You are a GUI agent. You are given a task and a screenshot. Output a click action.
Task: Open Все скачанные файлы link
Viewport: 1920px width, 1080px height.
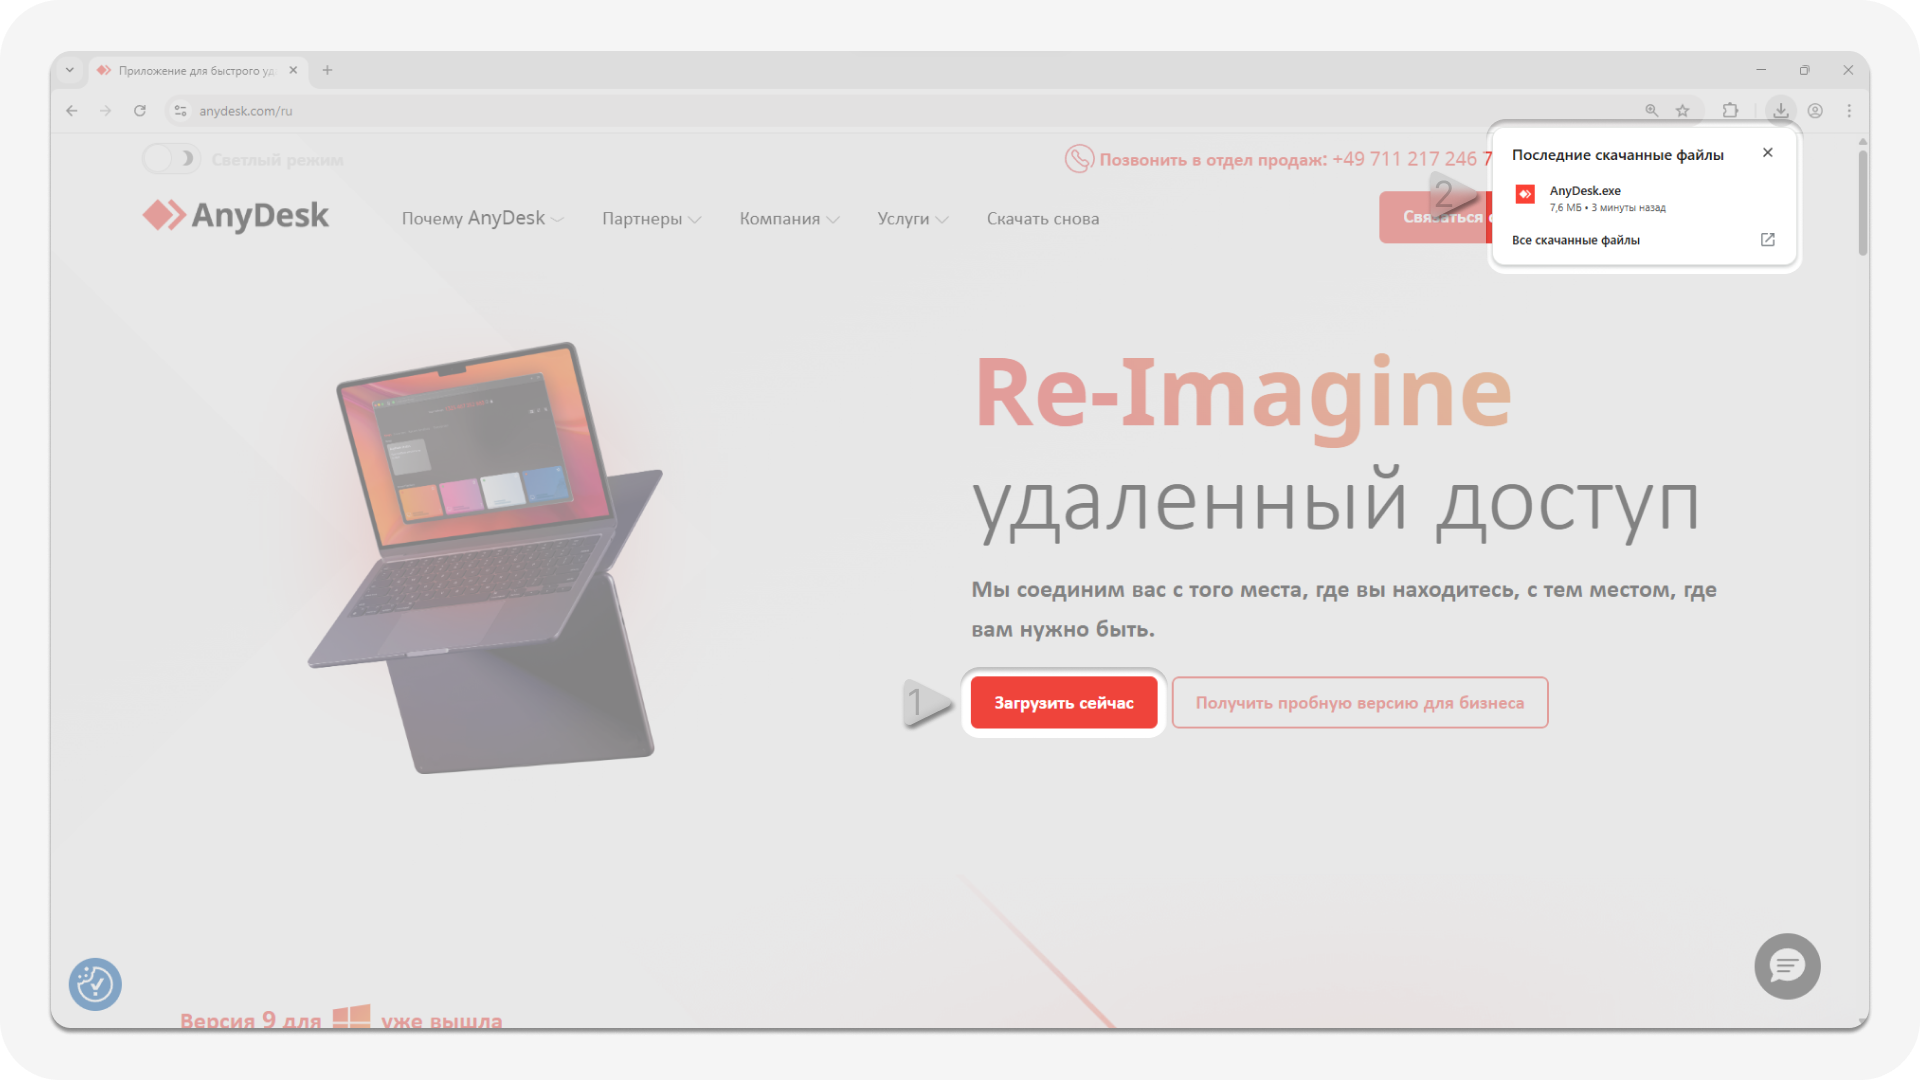pyautogui.click(x=1577, y=239)
